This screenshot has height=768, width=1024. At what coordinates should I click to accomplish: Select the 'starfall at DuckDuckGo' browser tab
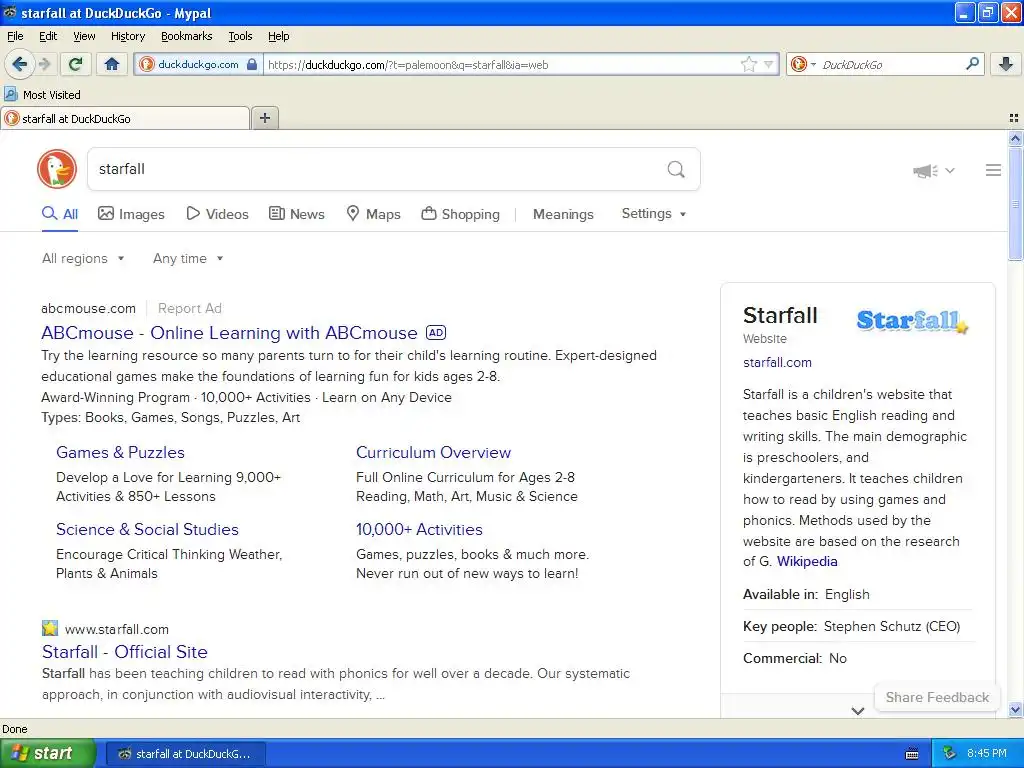coord(125,118)
